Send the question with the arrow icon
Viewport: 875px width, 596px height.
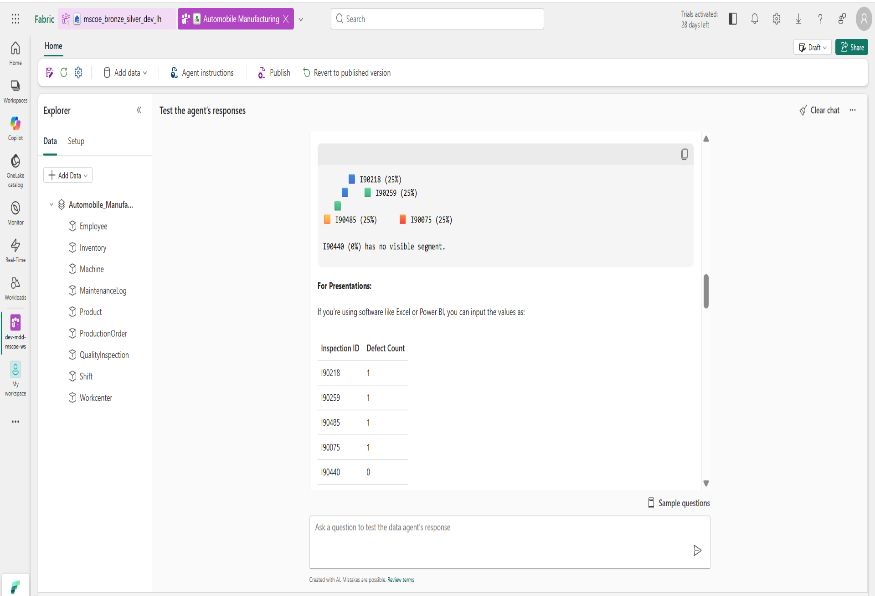point(697,550)
